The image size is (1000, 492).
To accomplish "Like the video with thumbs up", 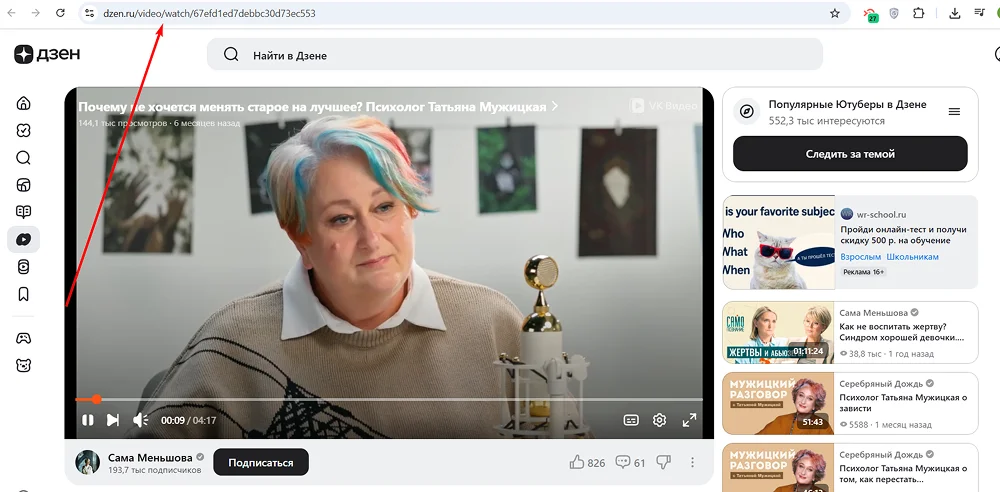I will pyautogui.click(x=577, y=462).
